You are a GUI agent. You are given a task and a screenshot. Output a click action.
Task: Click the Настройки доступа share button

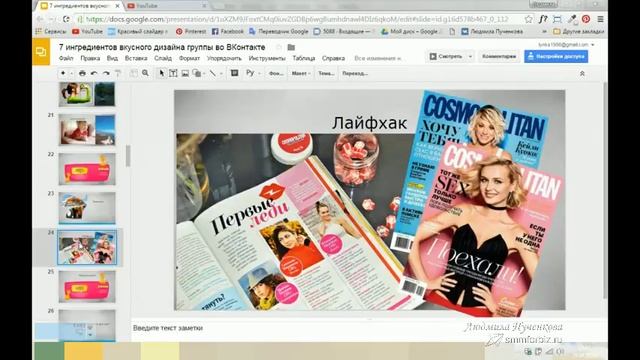pyautogui.click(x=556, y=56)
